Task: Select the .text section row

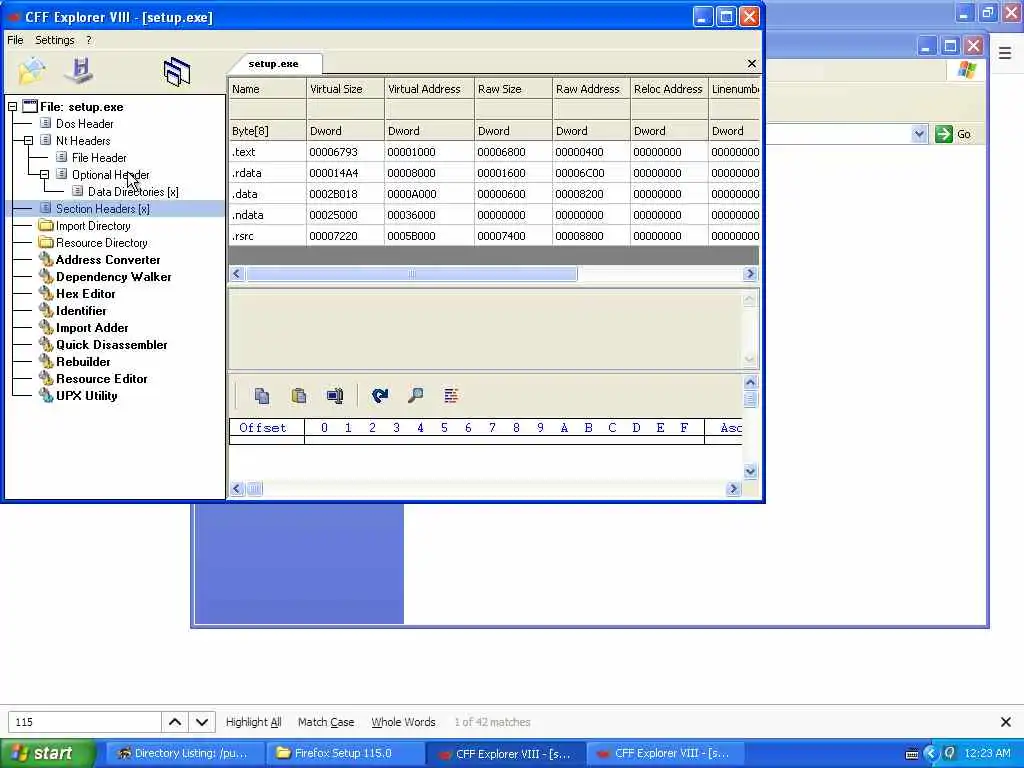Action: point(494,152)
